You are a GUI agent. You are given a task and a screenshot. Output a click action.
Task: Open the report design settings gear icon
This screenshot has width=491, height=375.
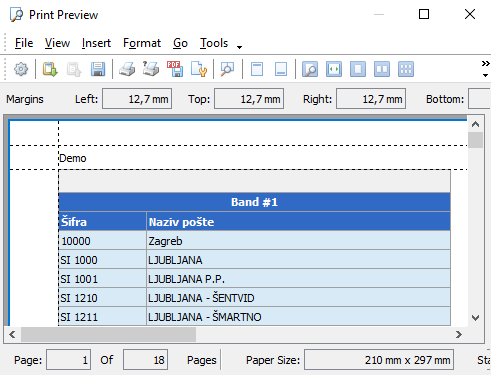pyautogui.click(x=21, y=69)
